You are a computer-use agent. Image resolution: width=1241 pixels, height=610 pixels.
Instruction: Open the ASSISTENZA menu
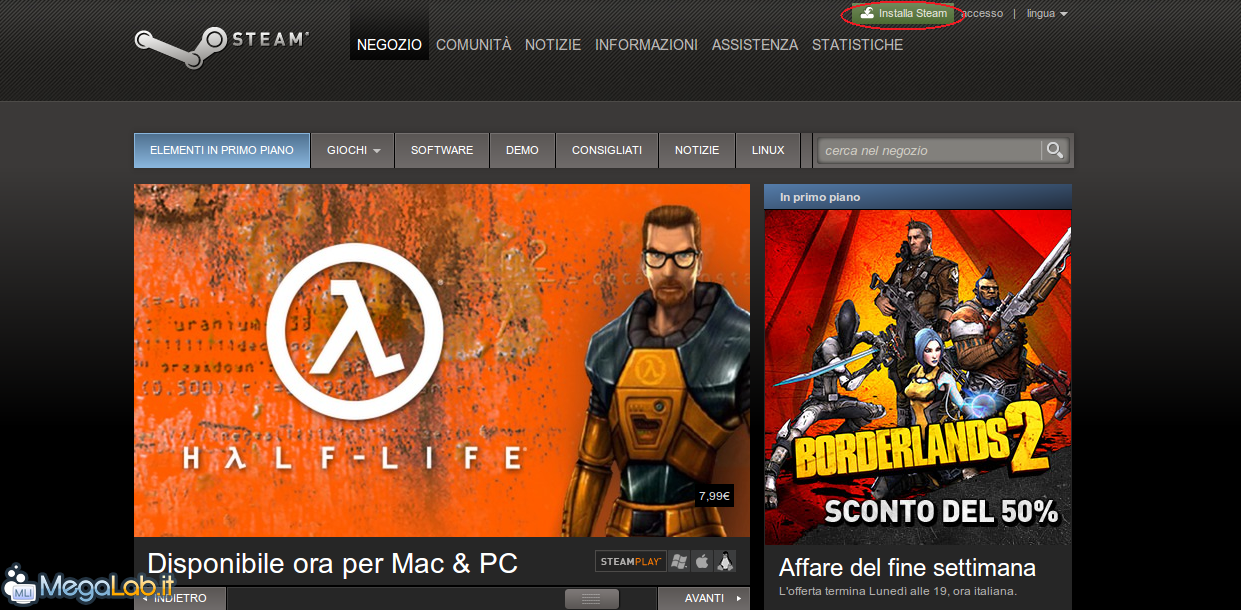pyautogui.click(x=755, y=45)
